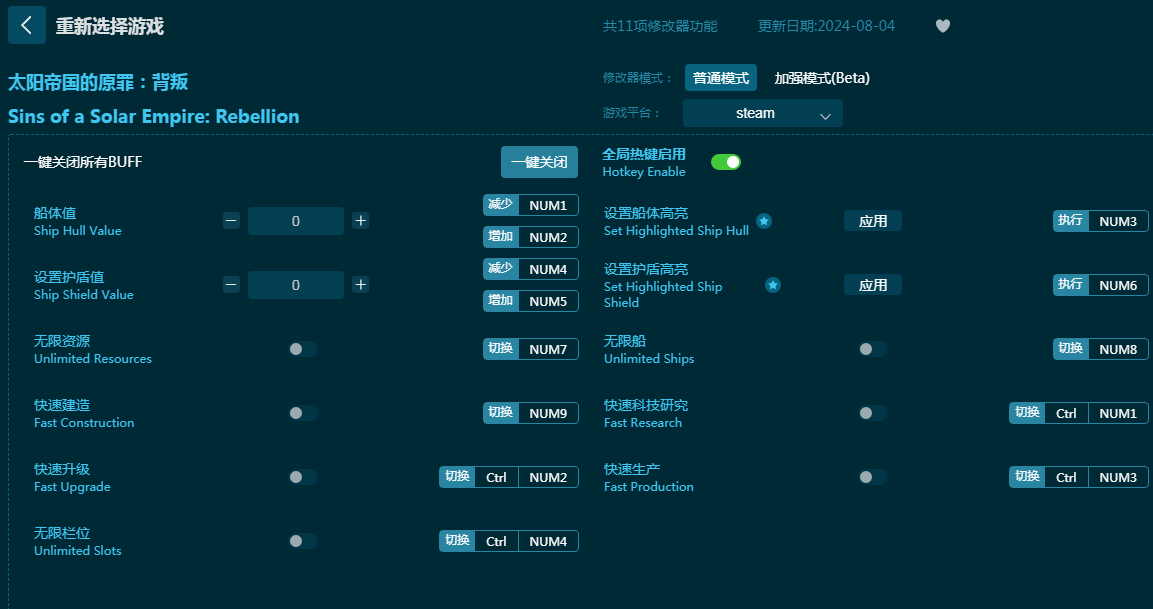Click 增加 NUM2 hotkey for Ship Hull
Screen dimensions: 1153x609
click(531, 237)
